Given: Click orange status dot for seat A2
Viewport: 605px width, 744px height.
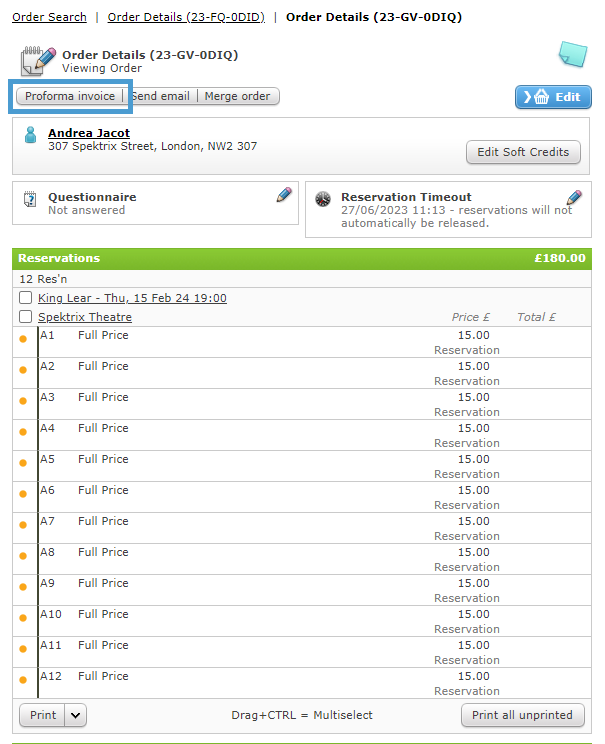Looking at the screenshot, I should tap(23, 370).
